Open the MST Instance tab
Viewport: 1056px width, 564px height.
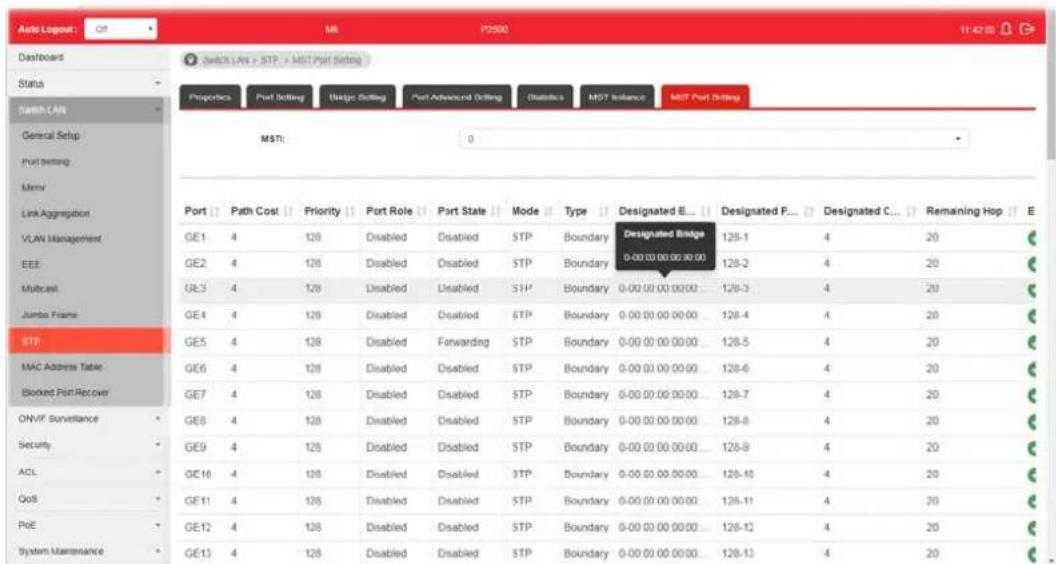pyautogui.click(x=616, y=97)
